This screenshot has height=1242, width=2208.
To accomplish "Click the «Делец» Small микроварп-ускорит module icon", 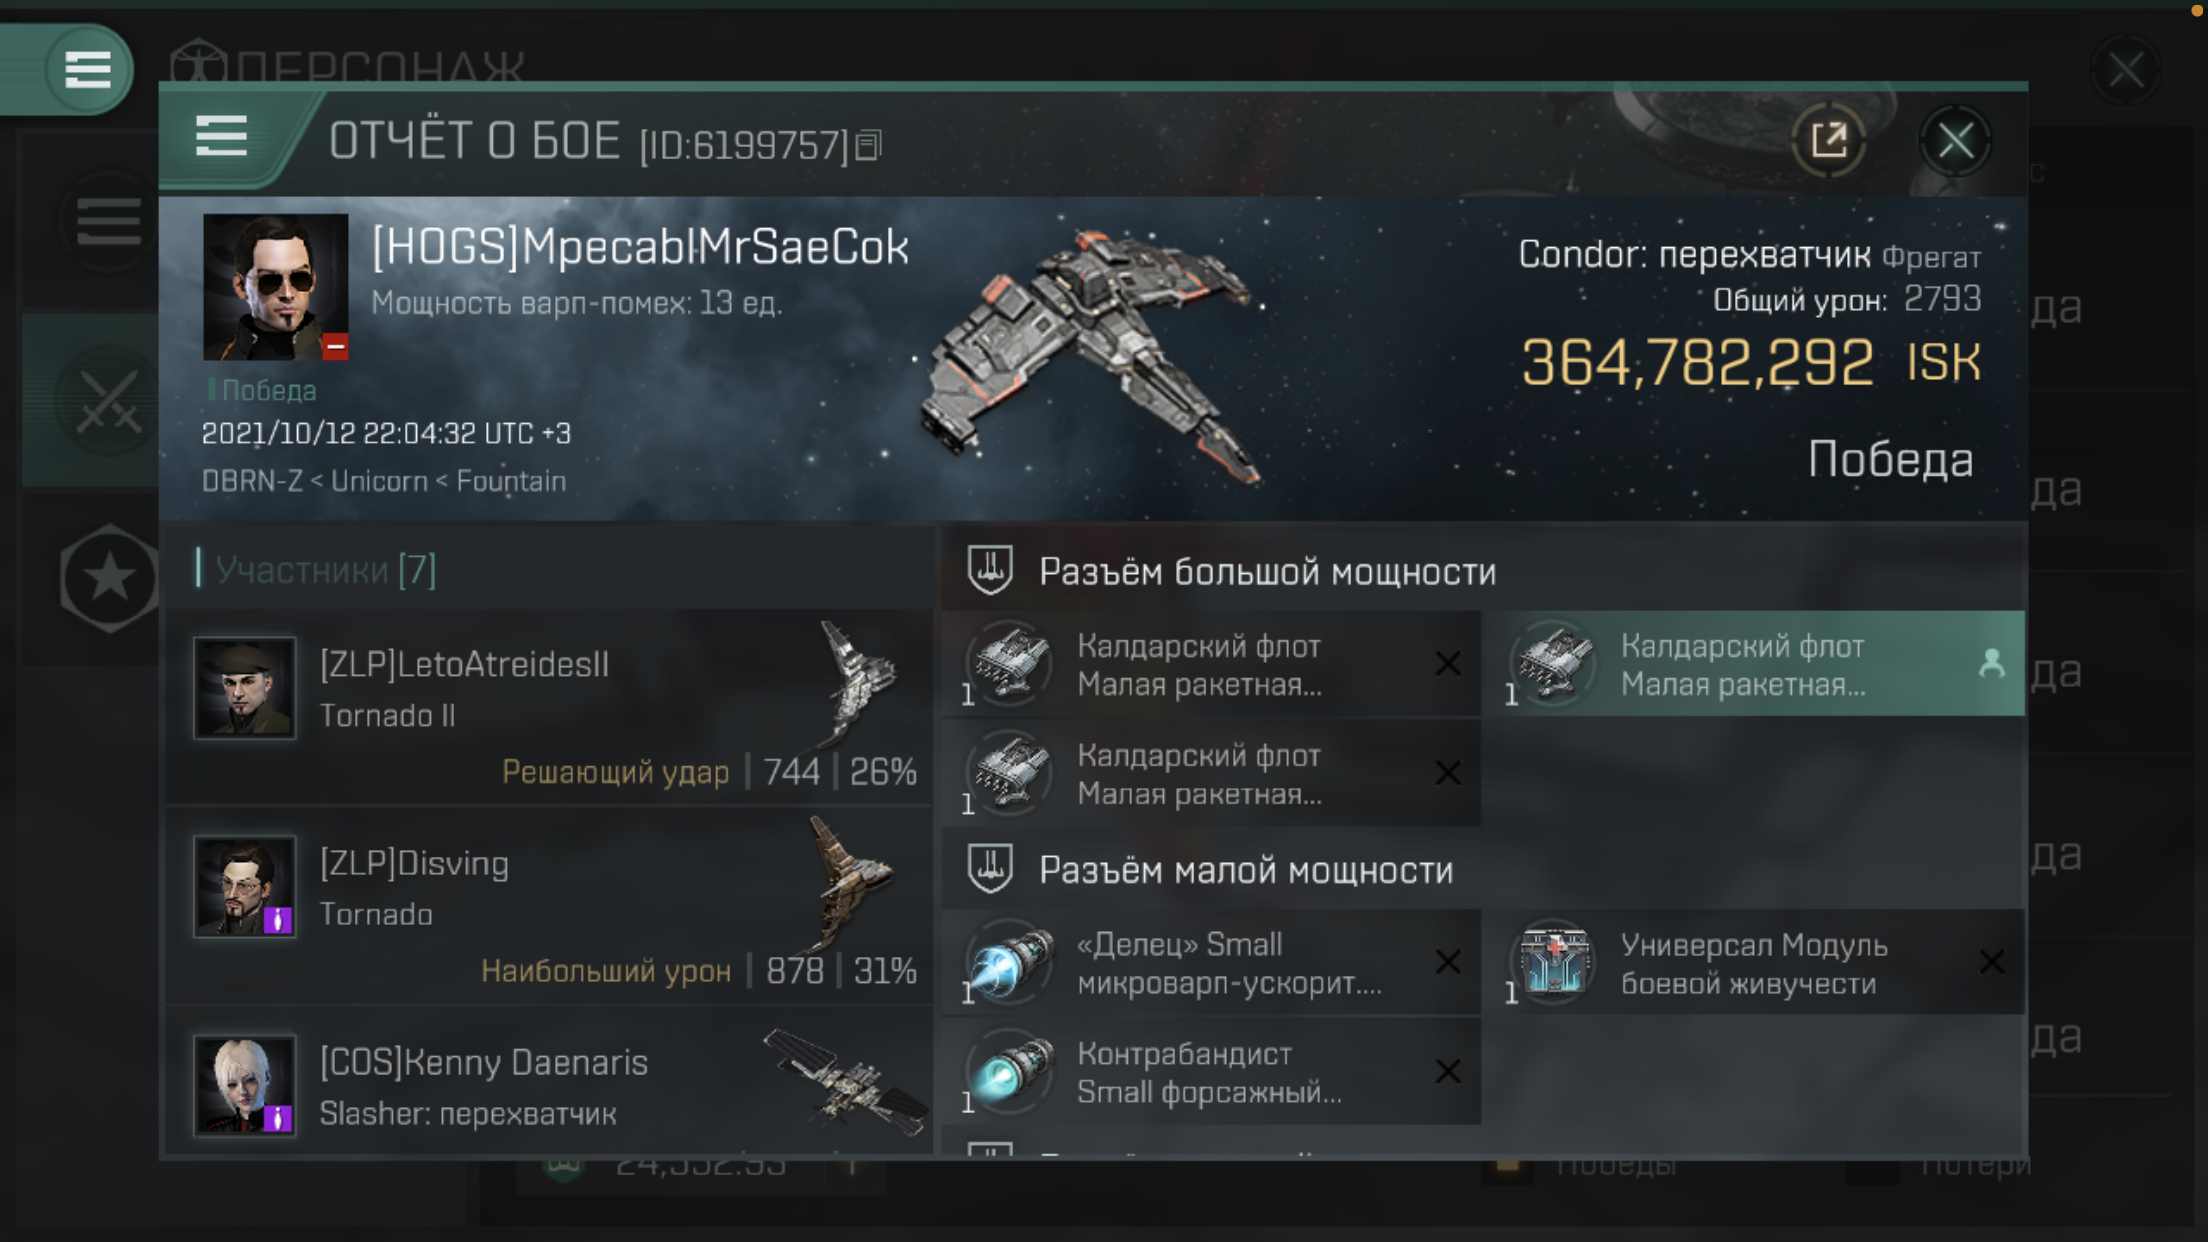I will (1010, 961).
